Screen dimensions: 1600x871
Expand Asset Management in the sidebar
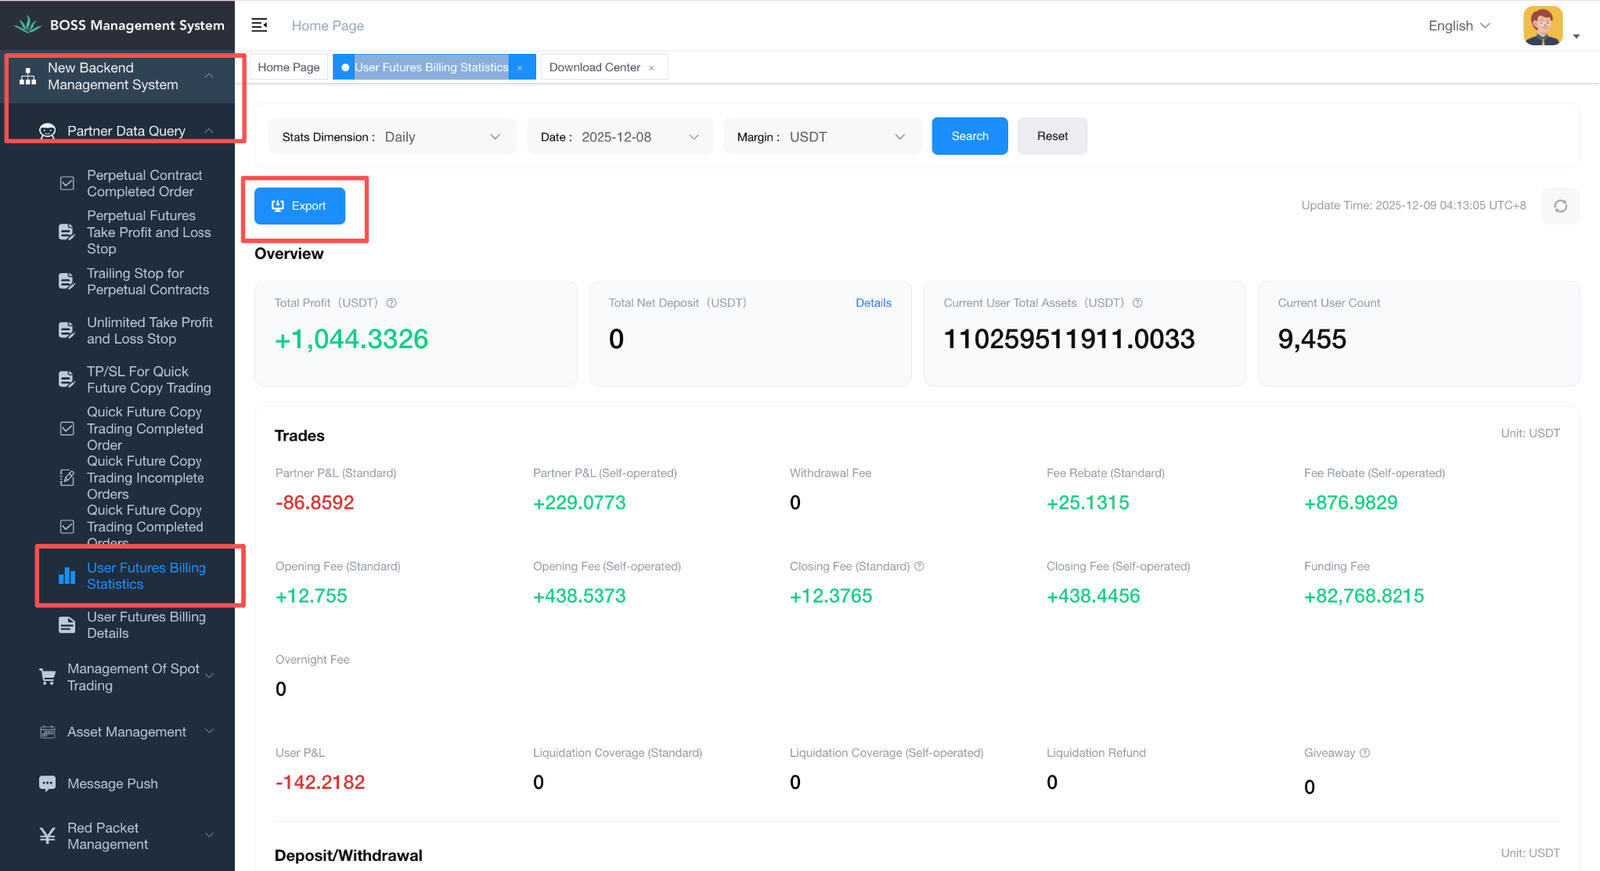[x=126, y=732]
